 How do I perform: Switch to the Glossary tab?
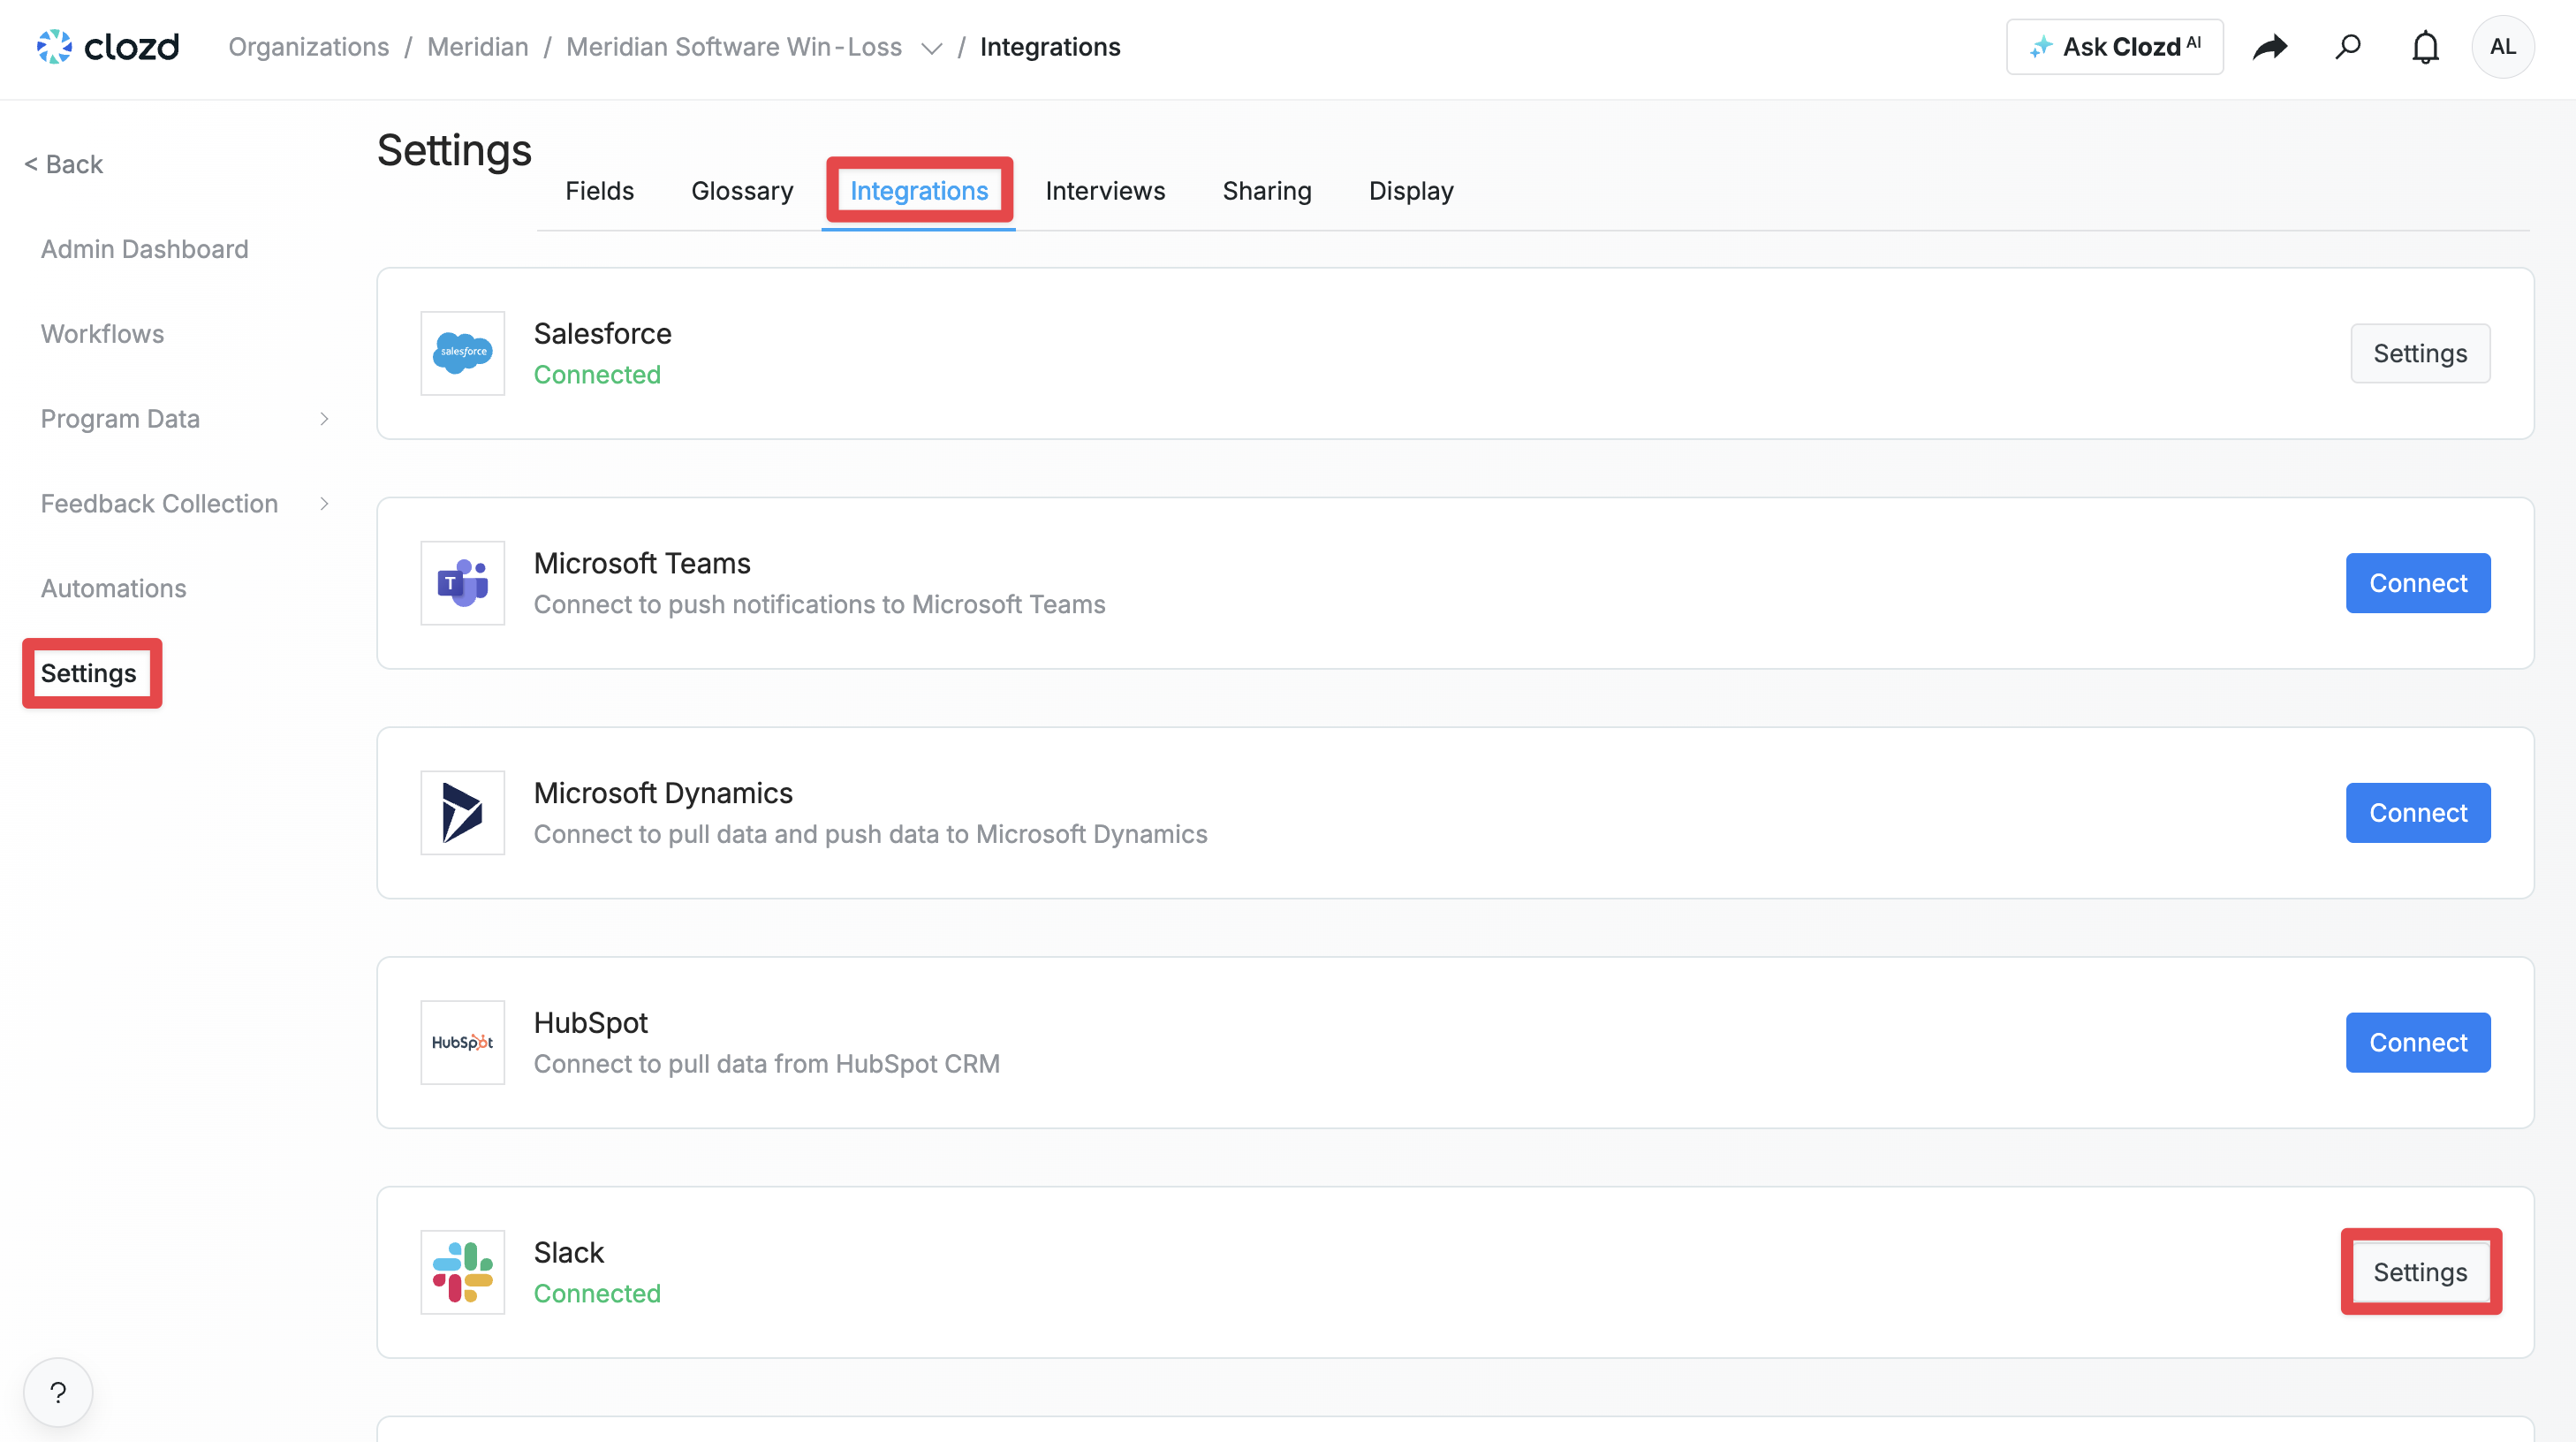[741, 190]
